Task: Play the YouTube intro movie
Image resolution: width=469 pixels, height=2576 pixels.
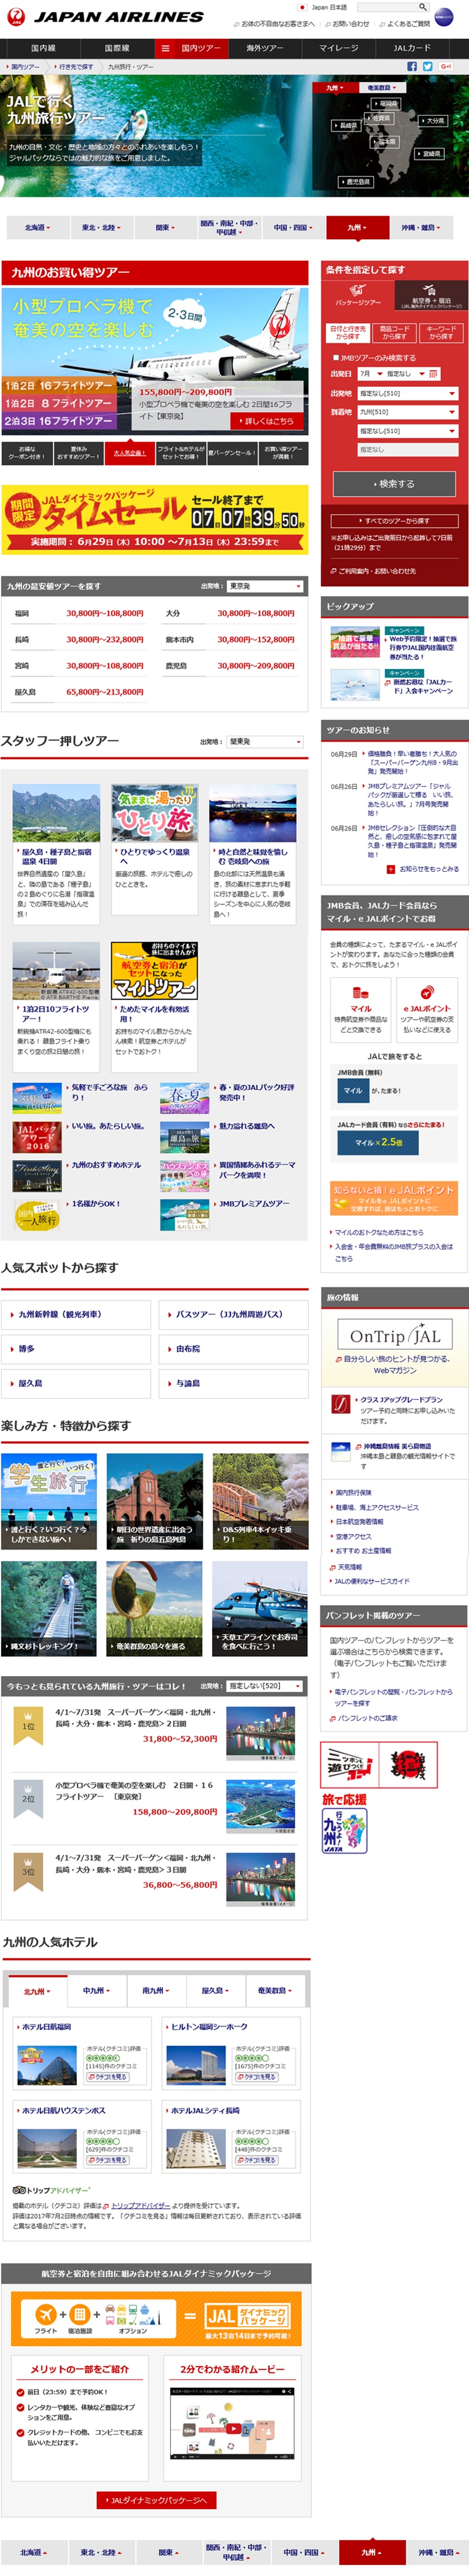Action: (x=234, y=2429)
